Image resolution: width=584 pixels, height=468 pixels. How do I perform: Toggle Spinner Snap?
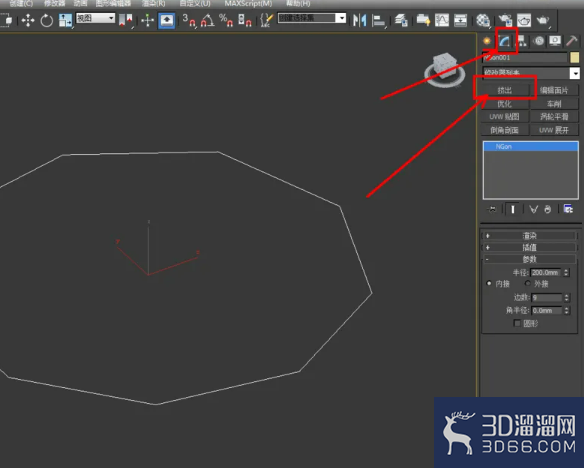(244, 20)
